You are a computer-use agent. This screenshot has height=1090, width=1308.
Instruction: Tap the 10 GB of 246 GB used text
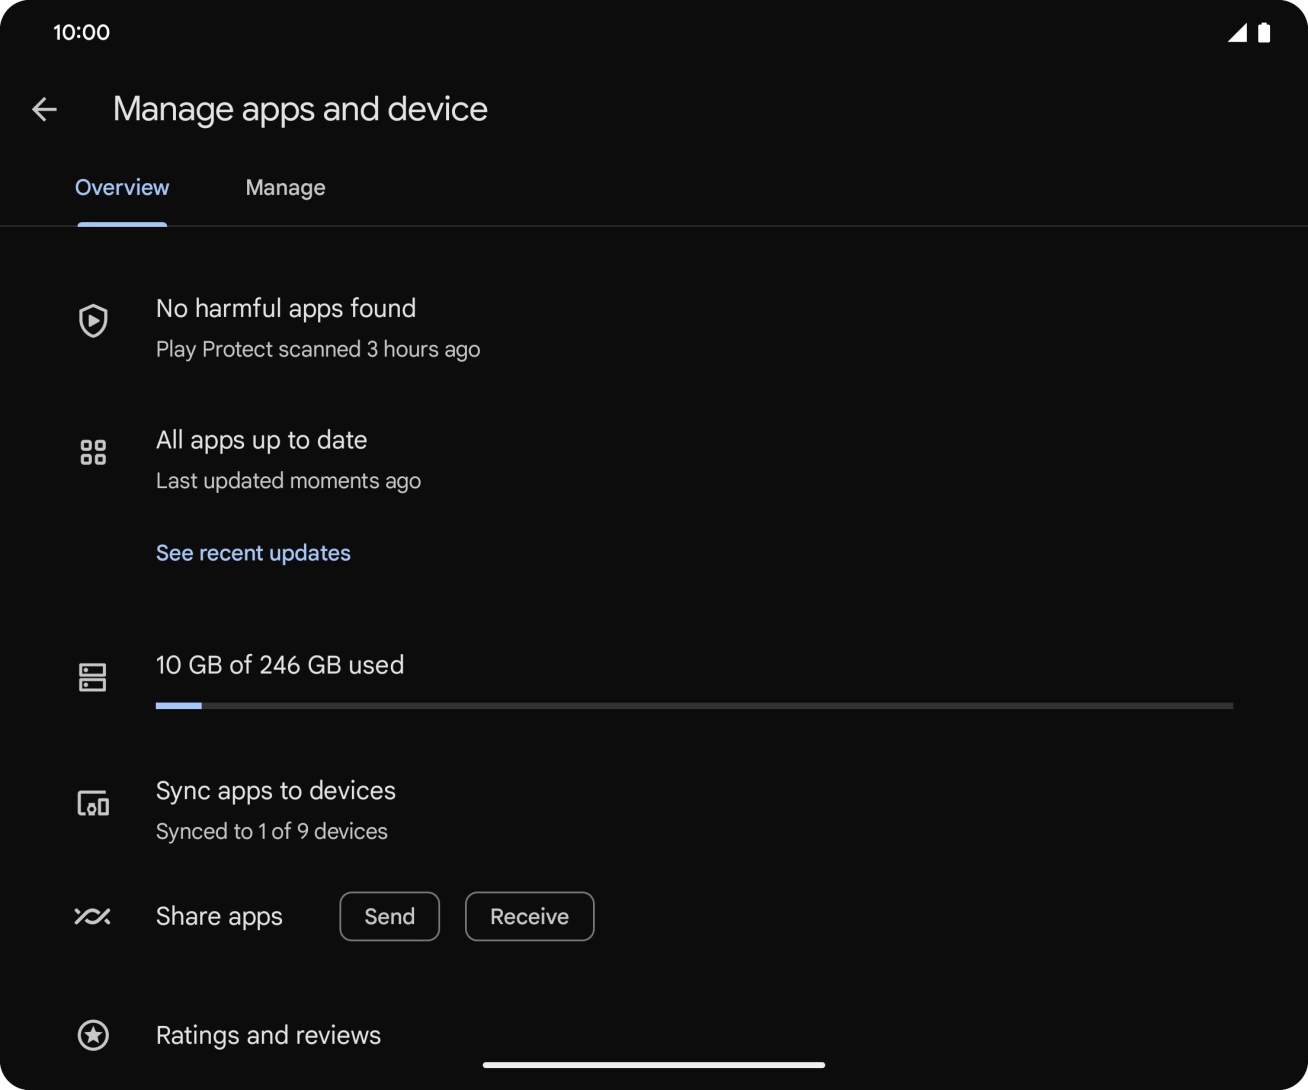point(280,665)
